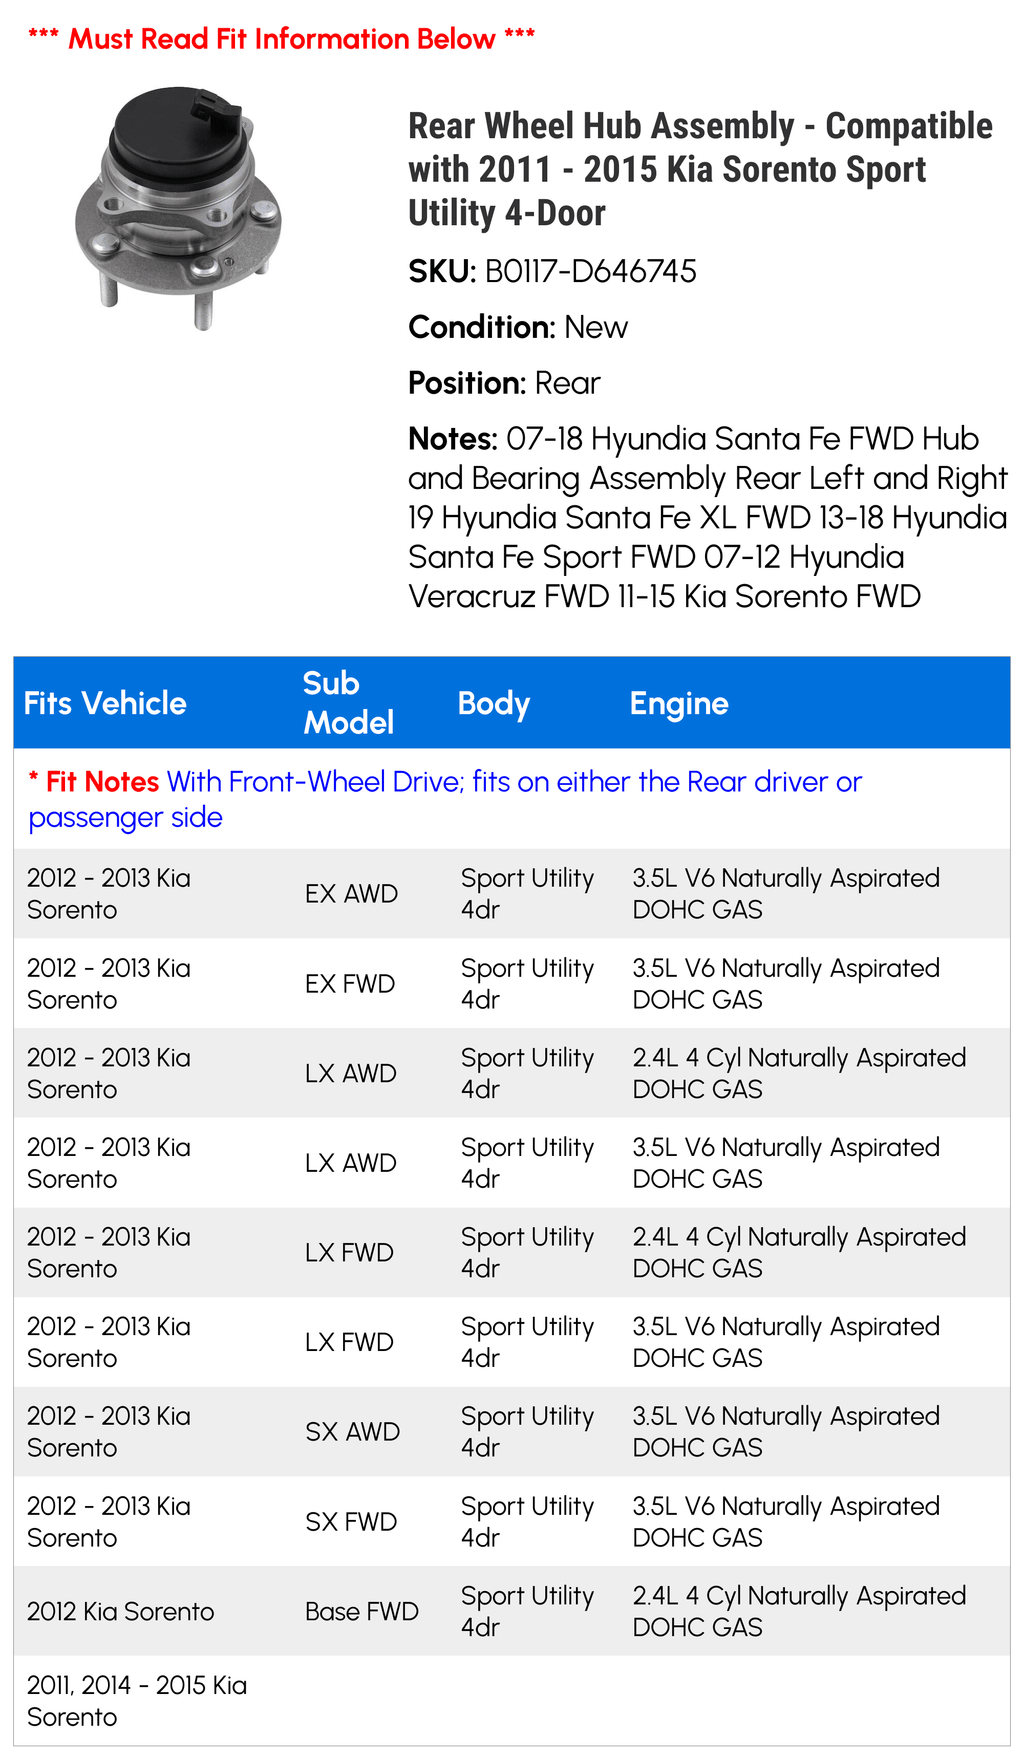Click the Notes paragraph about Hyundai Santa Fe

[707, 517]
